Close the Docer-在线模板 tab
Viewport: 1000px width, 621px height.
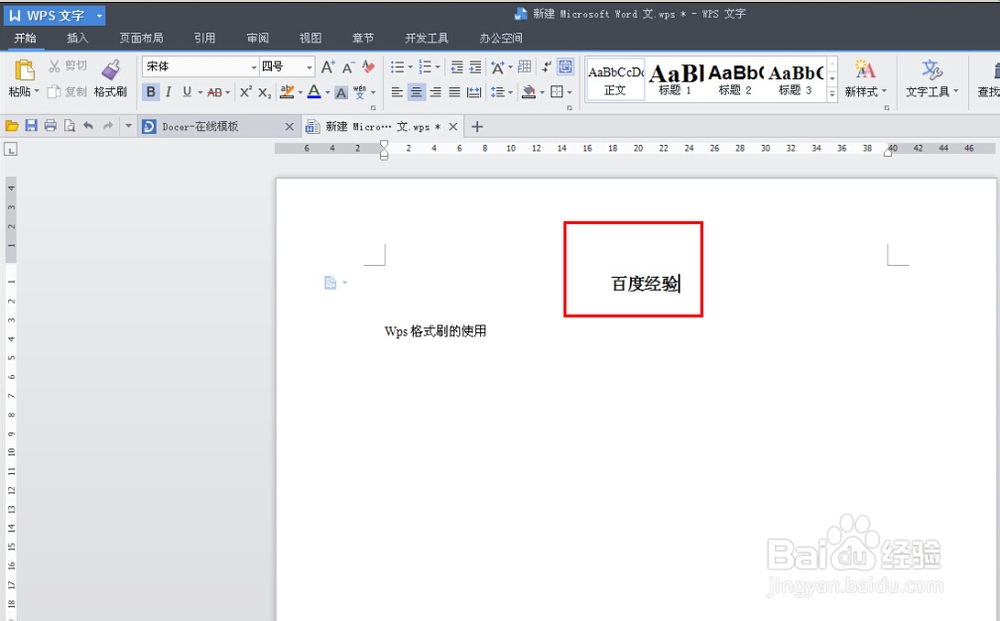[289, 127]
